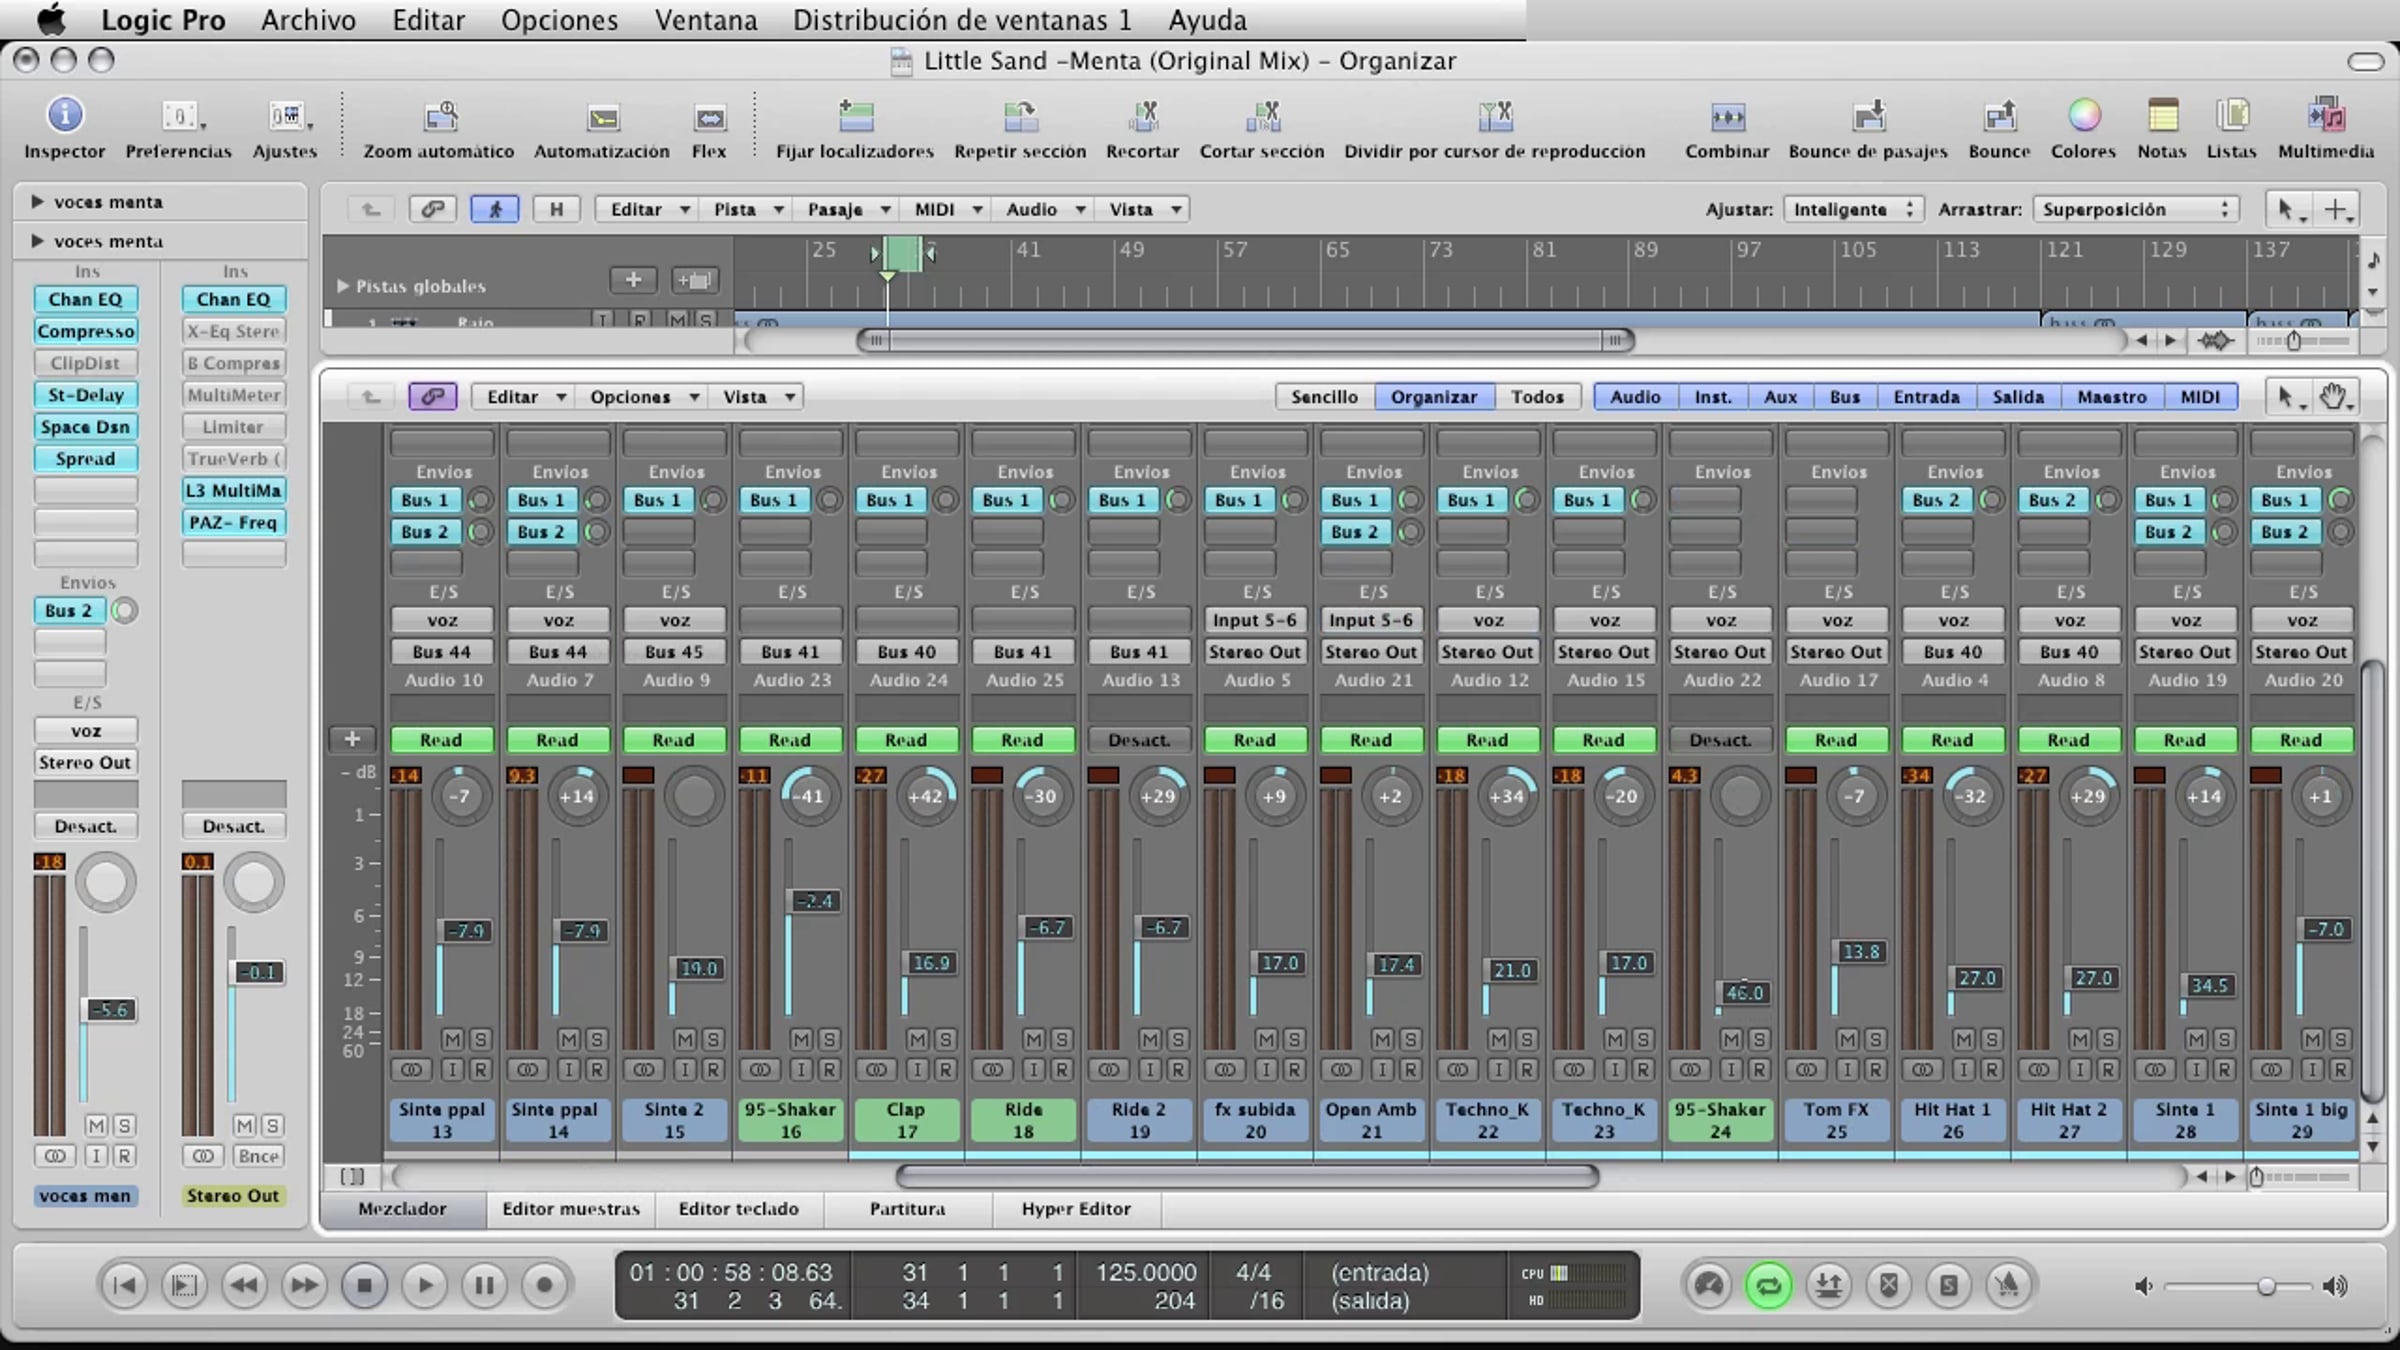Click the master volume slider in transport
Screen dimensions: 2400x1350
pyautogui.click(x=2240, y=1286)
